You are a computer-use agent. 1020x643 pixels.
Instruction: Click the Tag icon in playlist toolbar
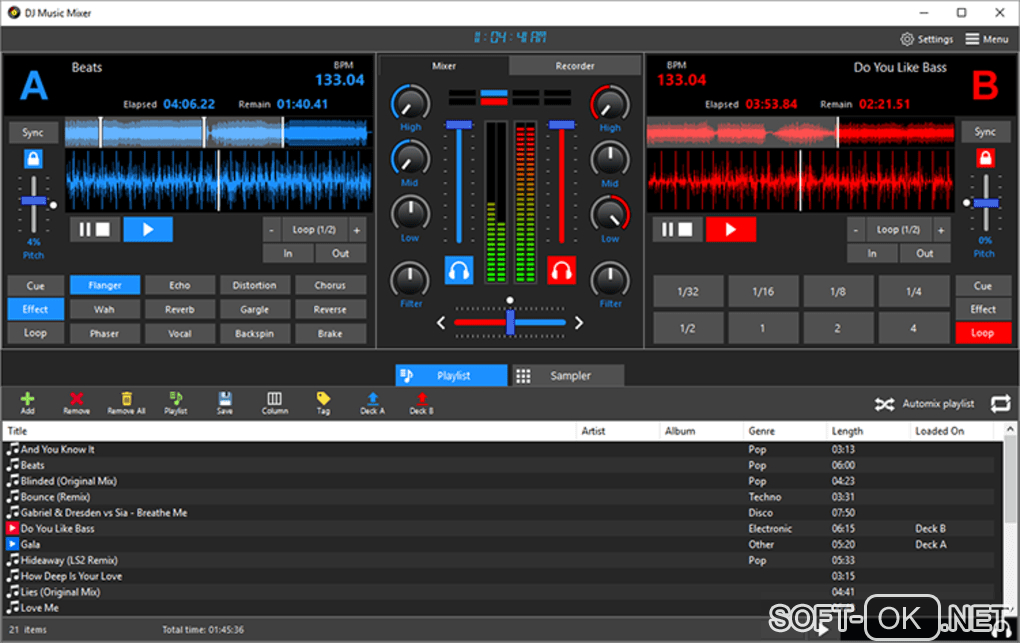pyautogui.click(x=323, y=400)
